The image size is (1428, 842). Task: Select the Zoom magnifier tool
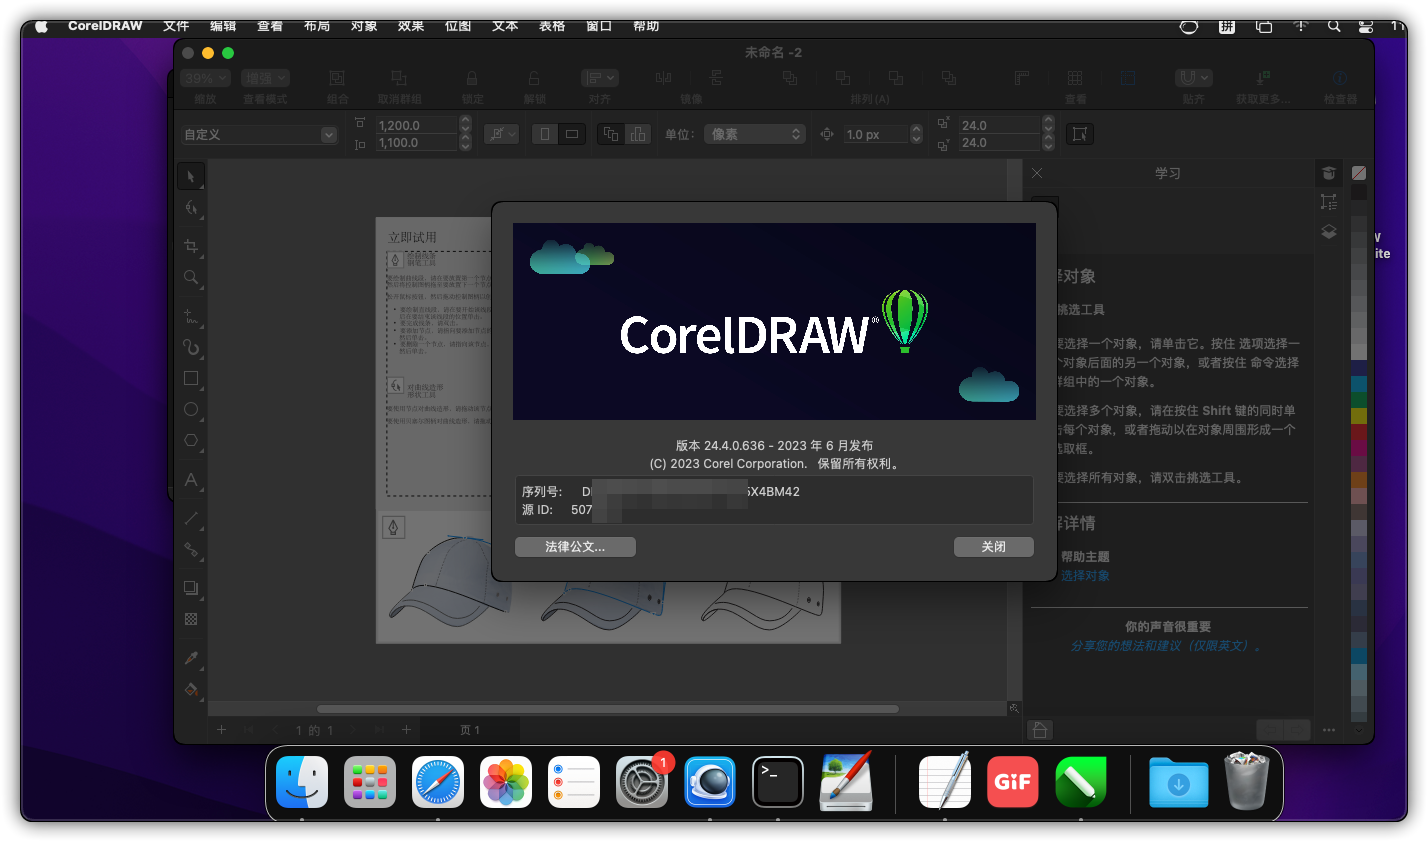pos(191,277)
